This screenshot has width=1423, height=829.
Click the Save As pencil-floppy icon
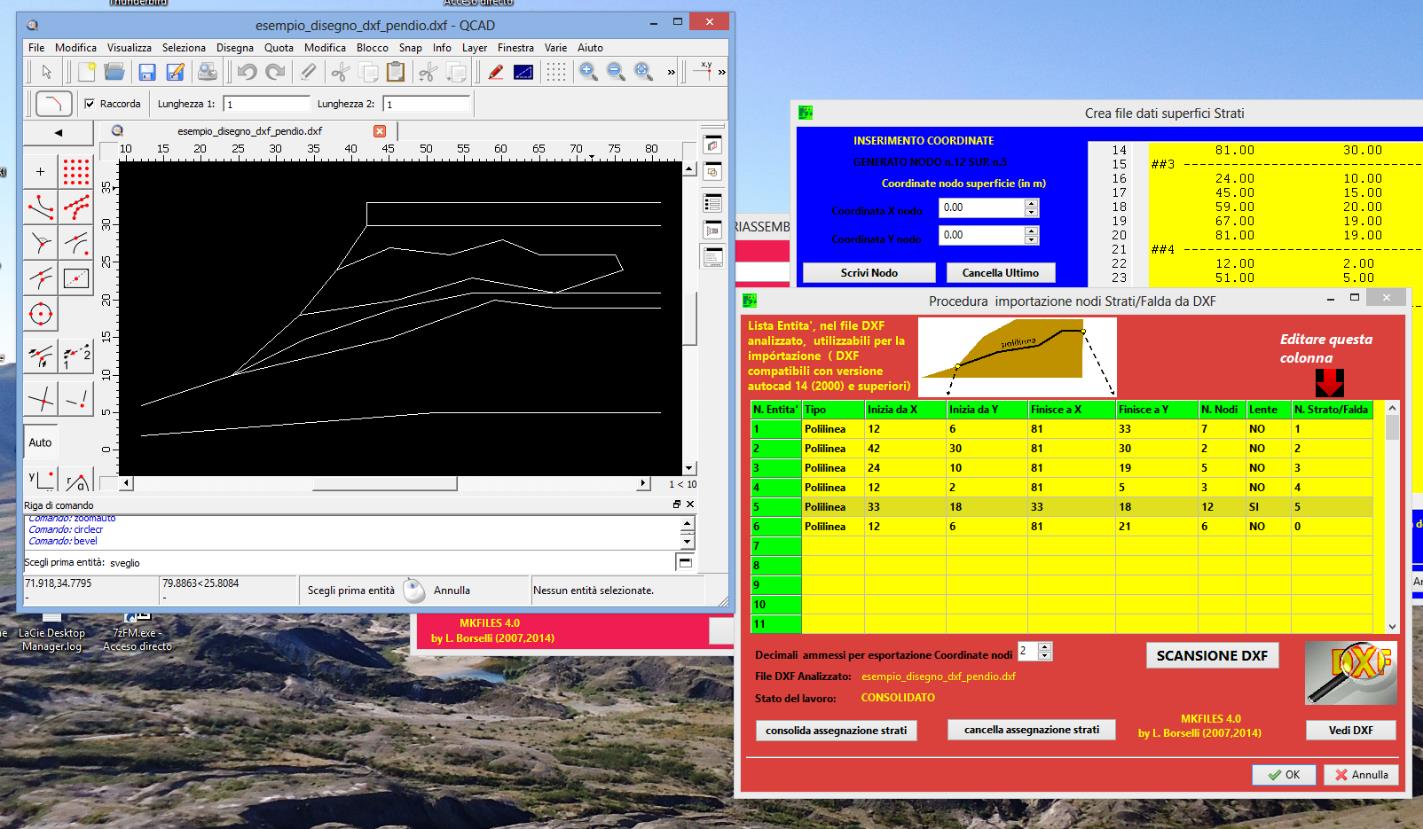(x=174, y=73)
